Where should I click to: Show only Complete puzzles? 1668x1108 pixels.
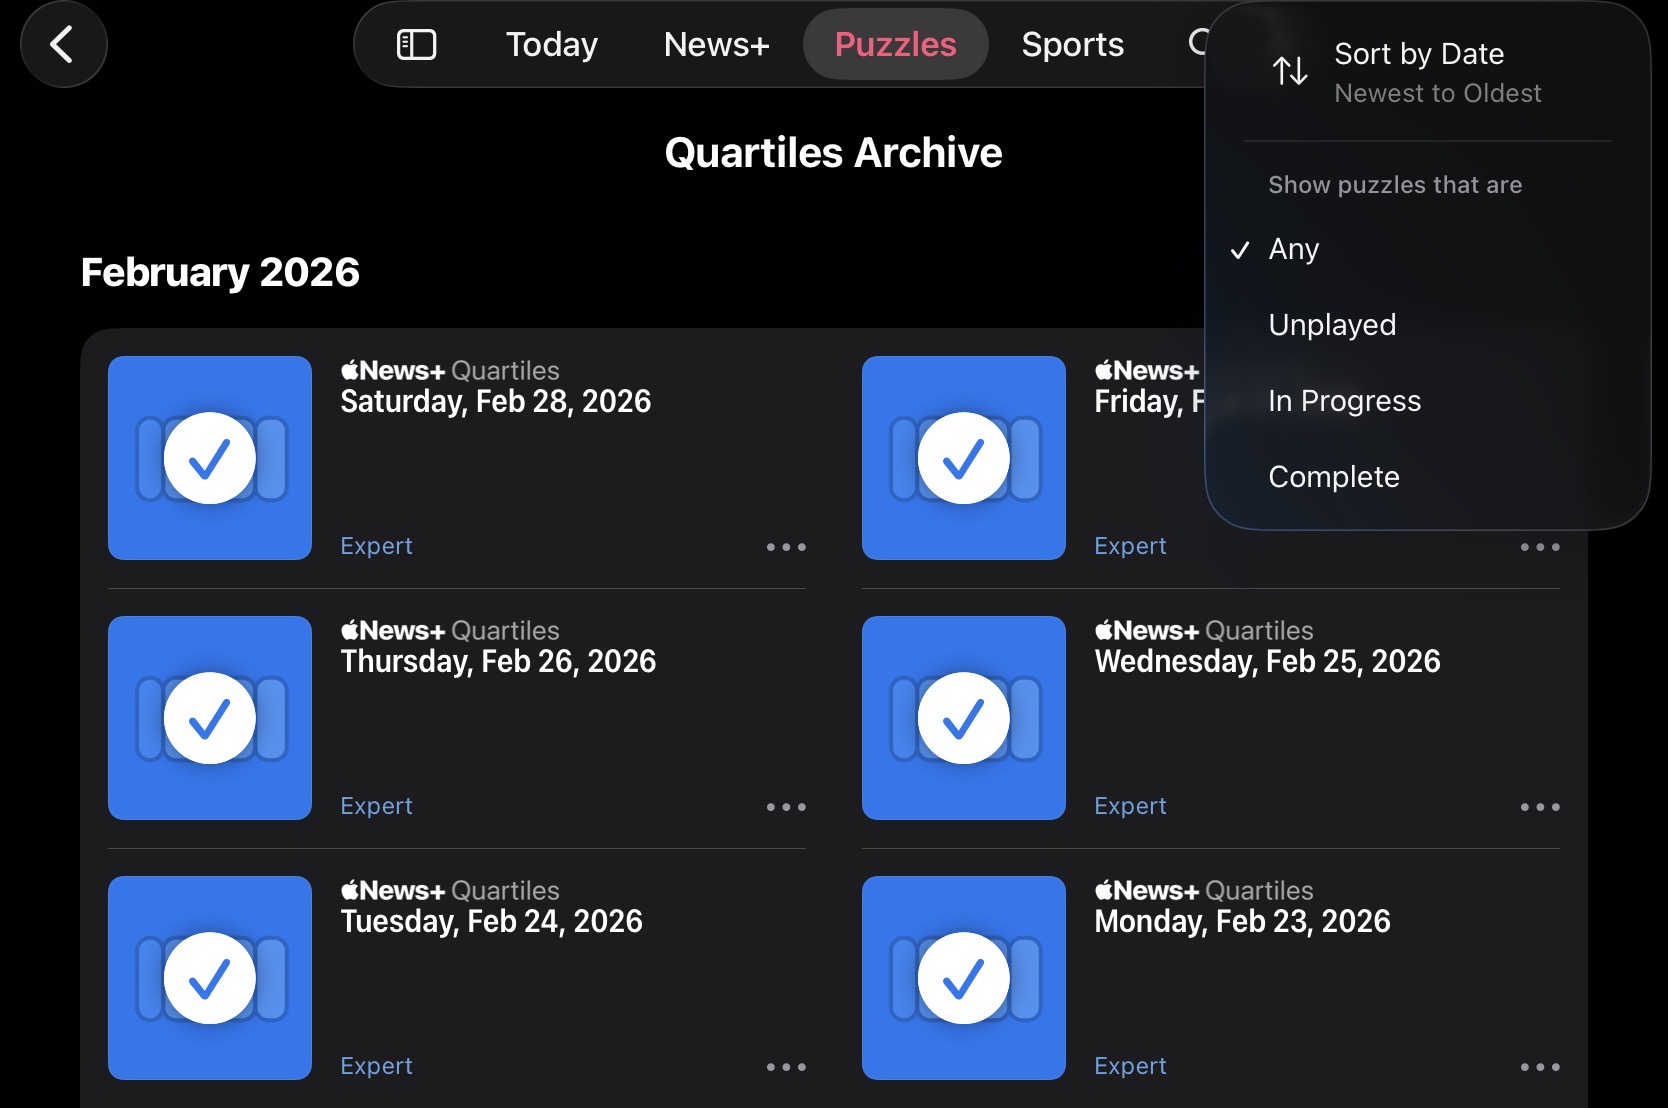coord(1334,477)
